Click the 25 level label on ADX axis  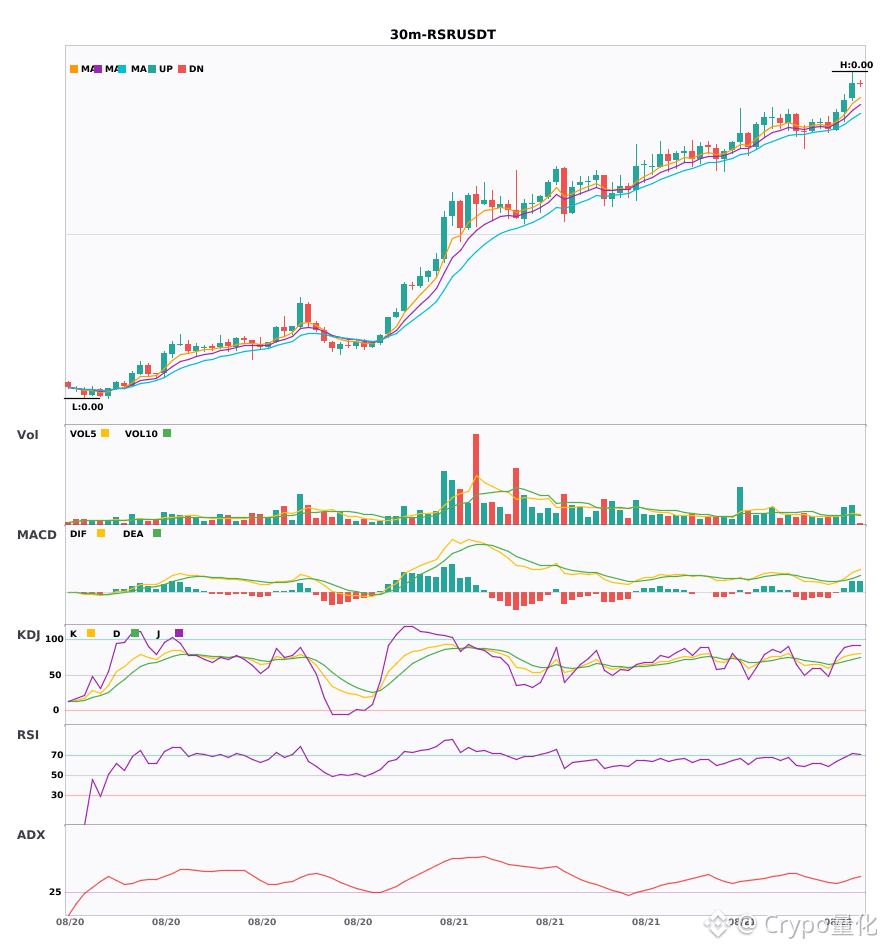pyautogui.click(x=55, y=892)
